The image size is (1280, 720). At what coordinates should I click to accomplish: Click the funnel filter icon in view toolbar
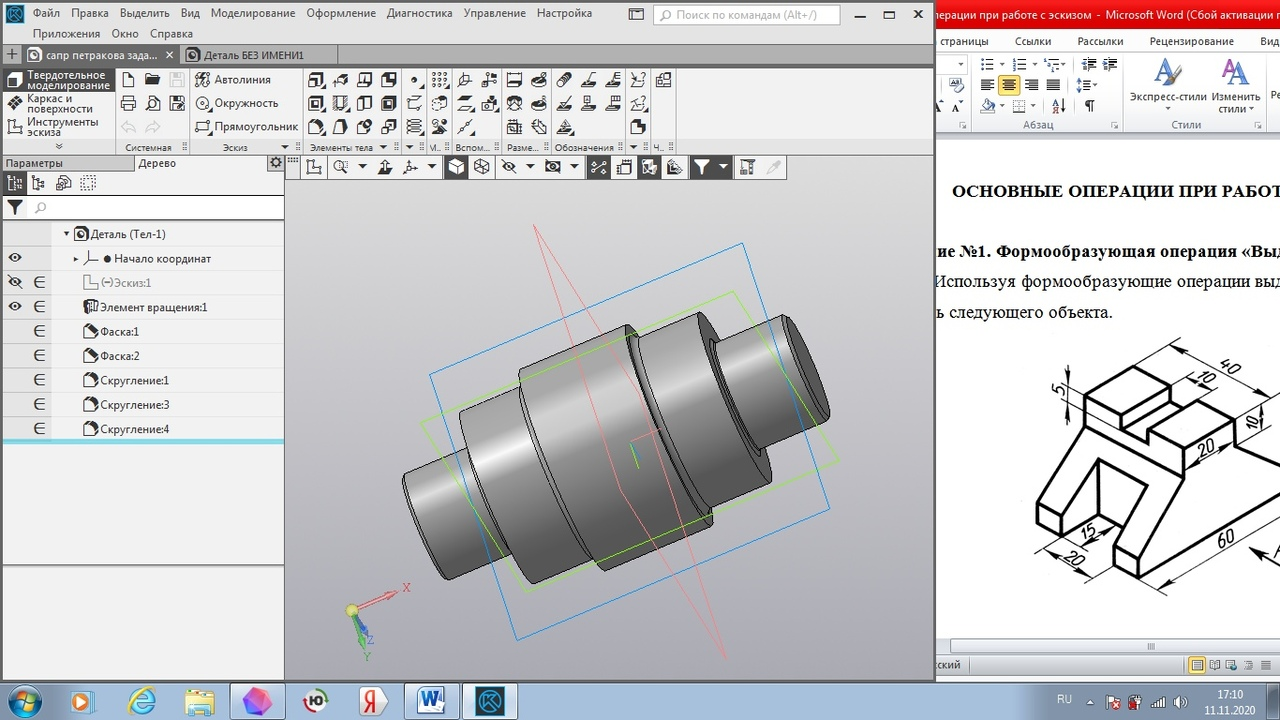(x=702, y=167)
